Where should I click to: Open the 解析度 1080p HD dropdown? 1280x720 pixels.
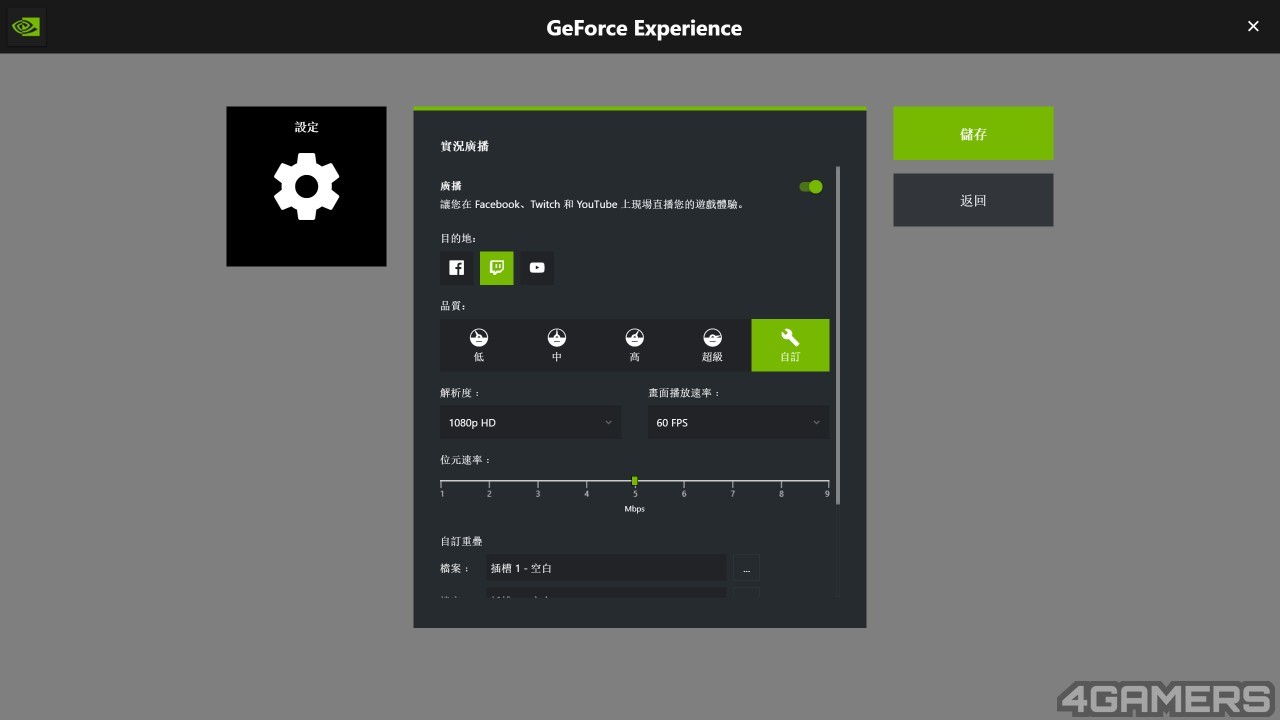(x=530, y=422)
